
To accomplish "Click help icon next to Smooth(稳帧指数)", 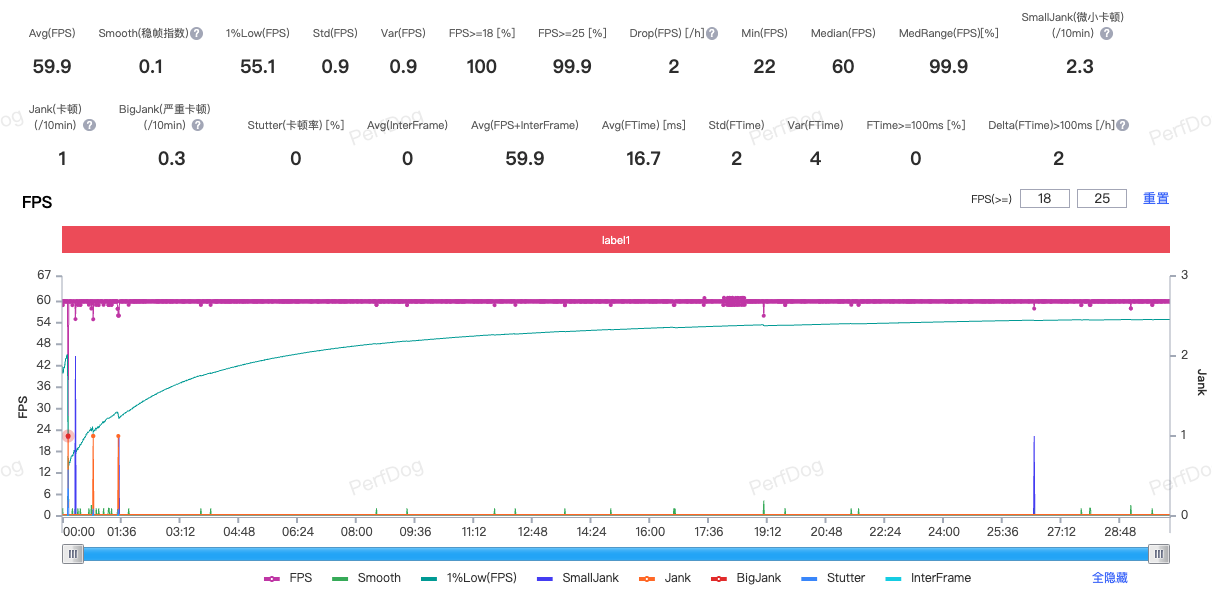I will (x=197, y=34).
